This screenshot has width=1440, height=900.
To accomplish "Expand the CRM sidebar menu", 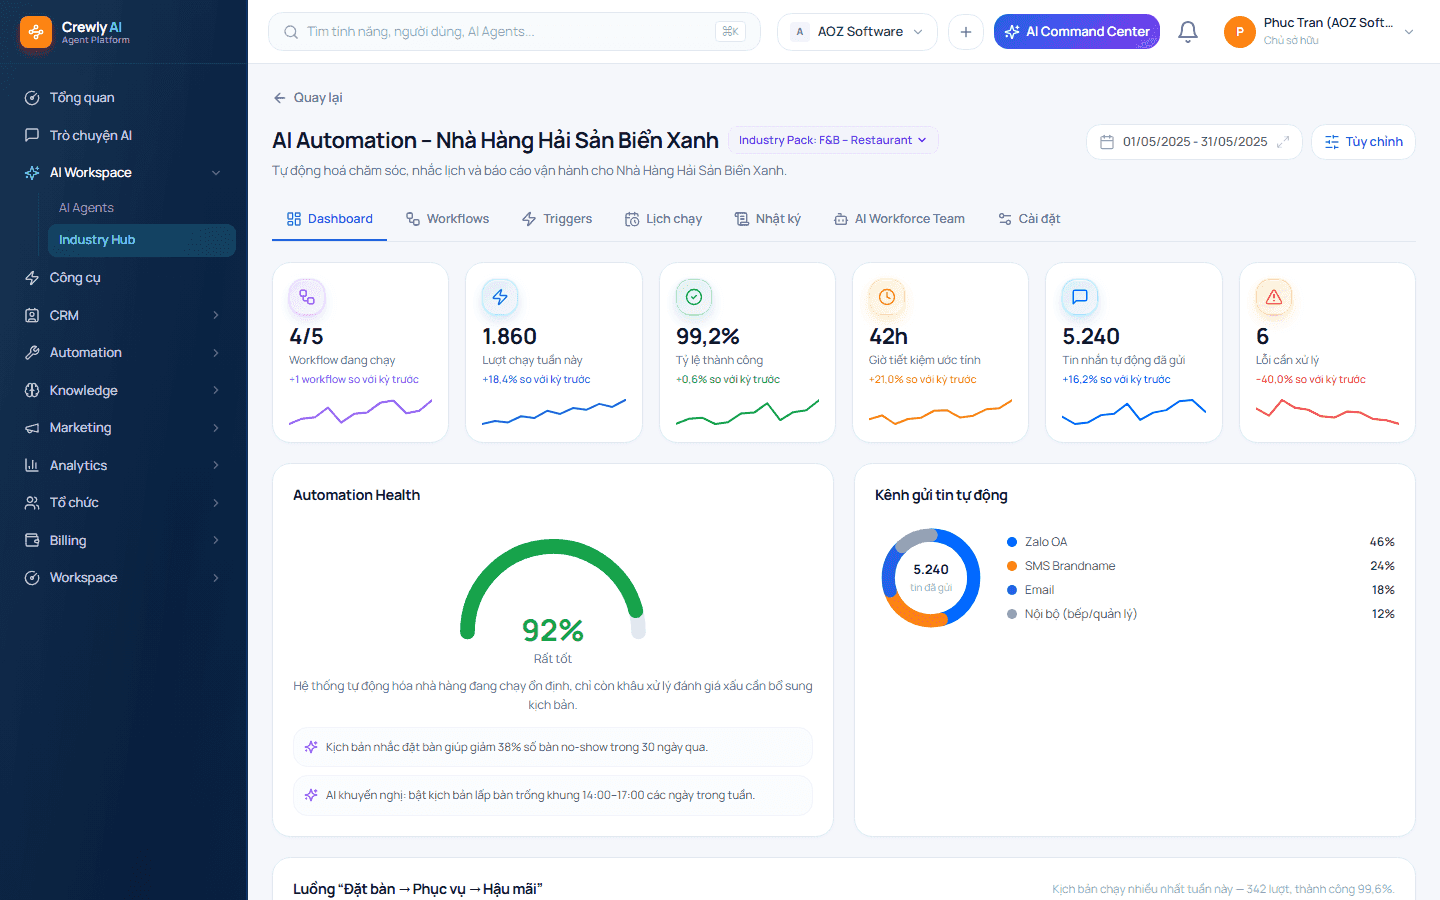I will point(124,315).
